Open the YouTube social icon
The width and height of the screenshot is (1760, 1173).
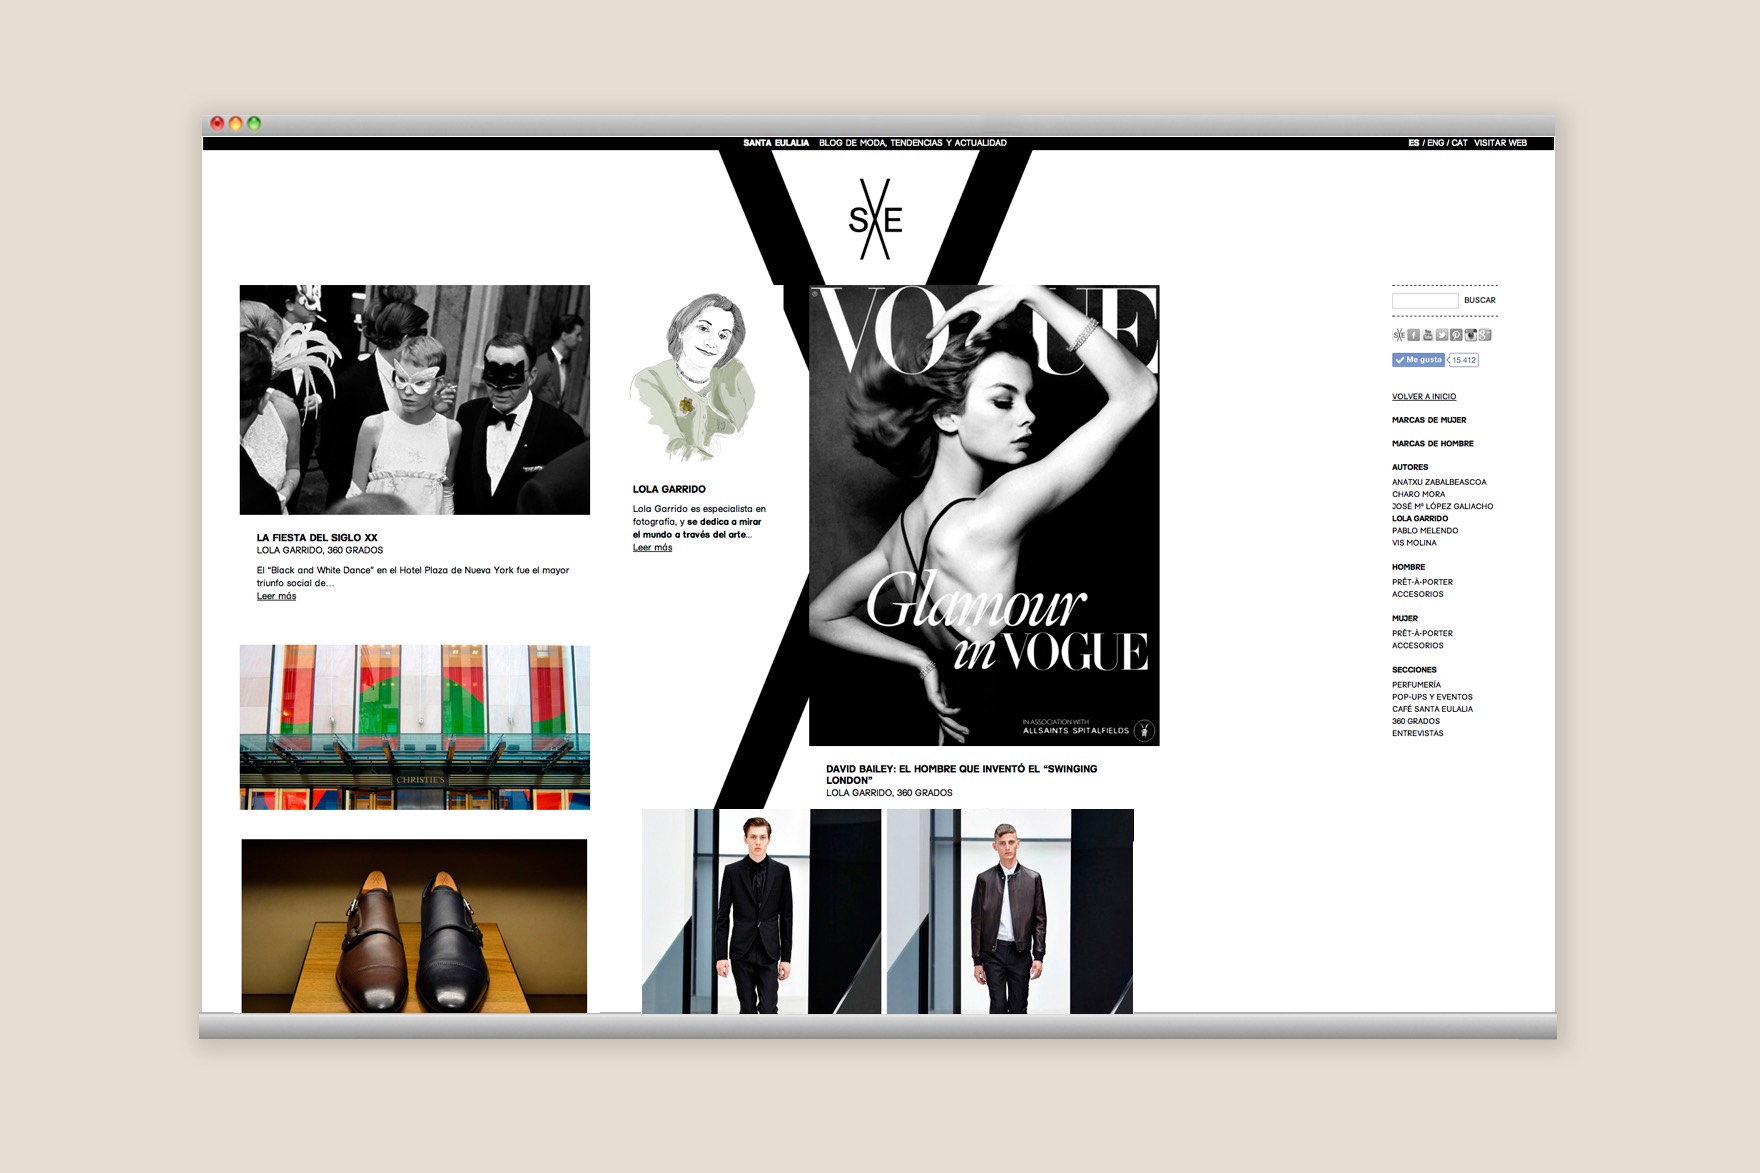pyautogui.click(x=1428, y=335)
